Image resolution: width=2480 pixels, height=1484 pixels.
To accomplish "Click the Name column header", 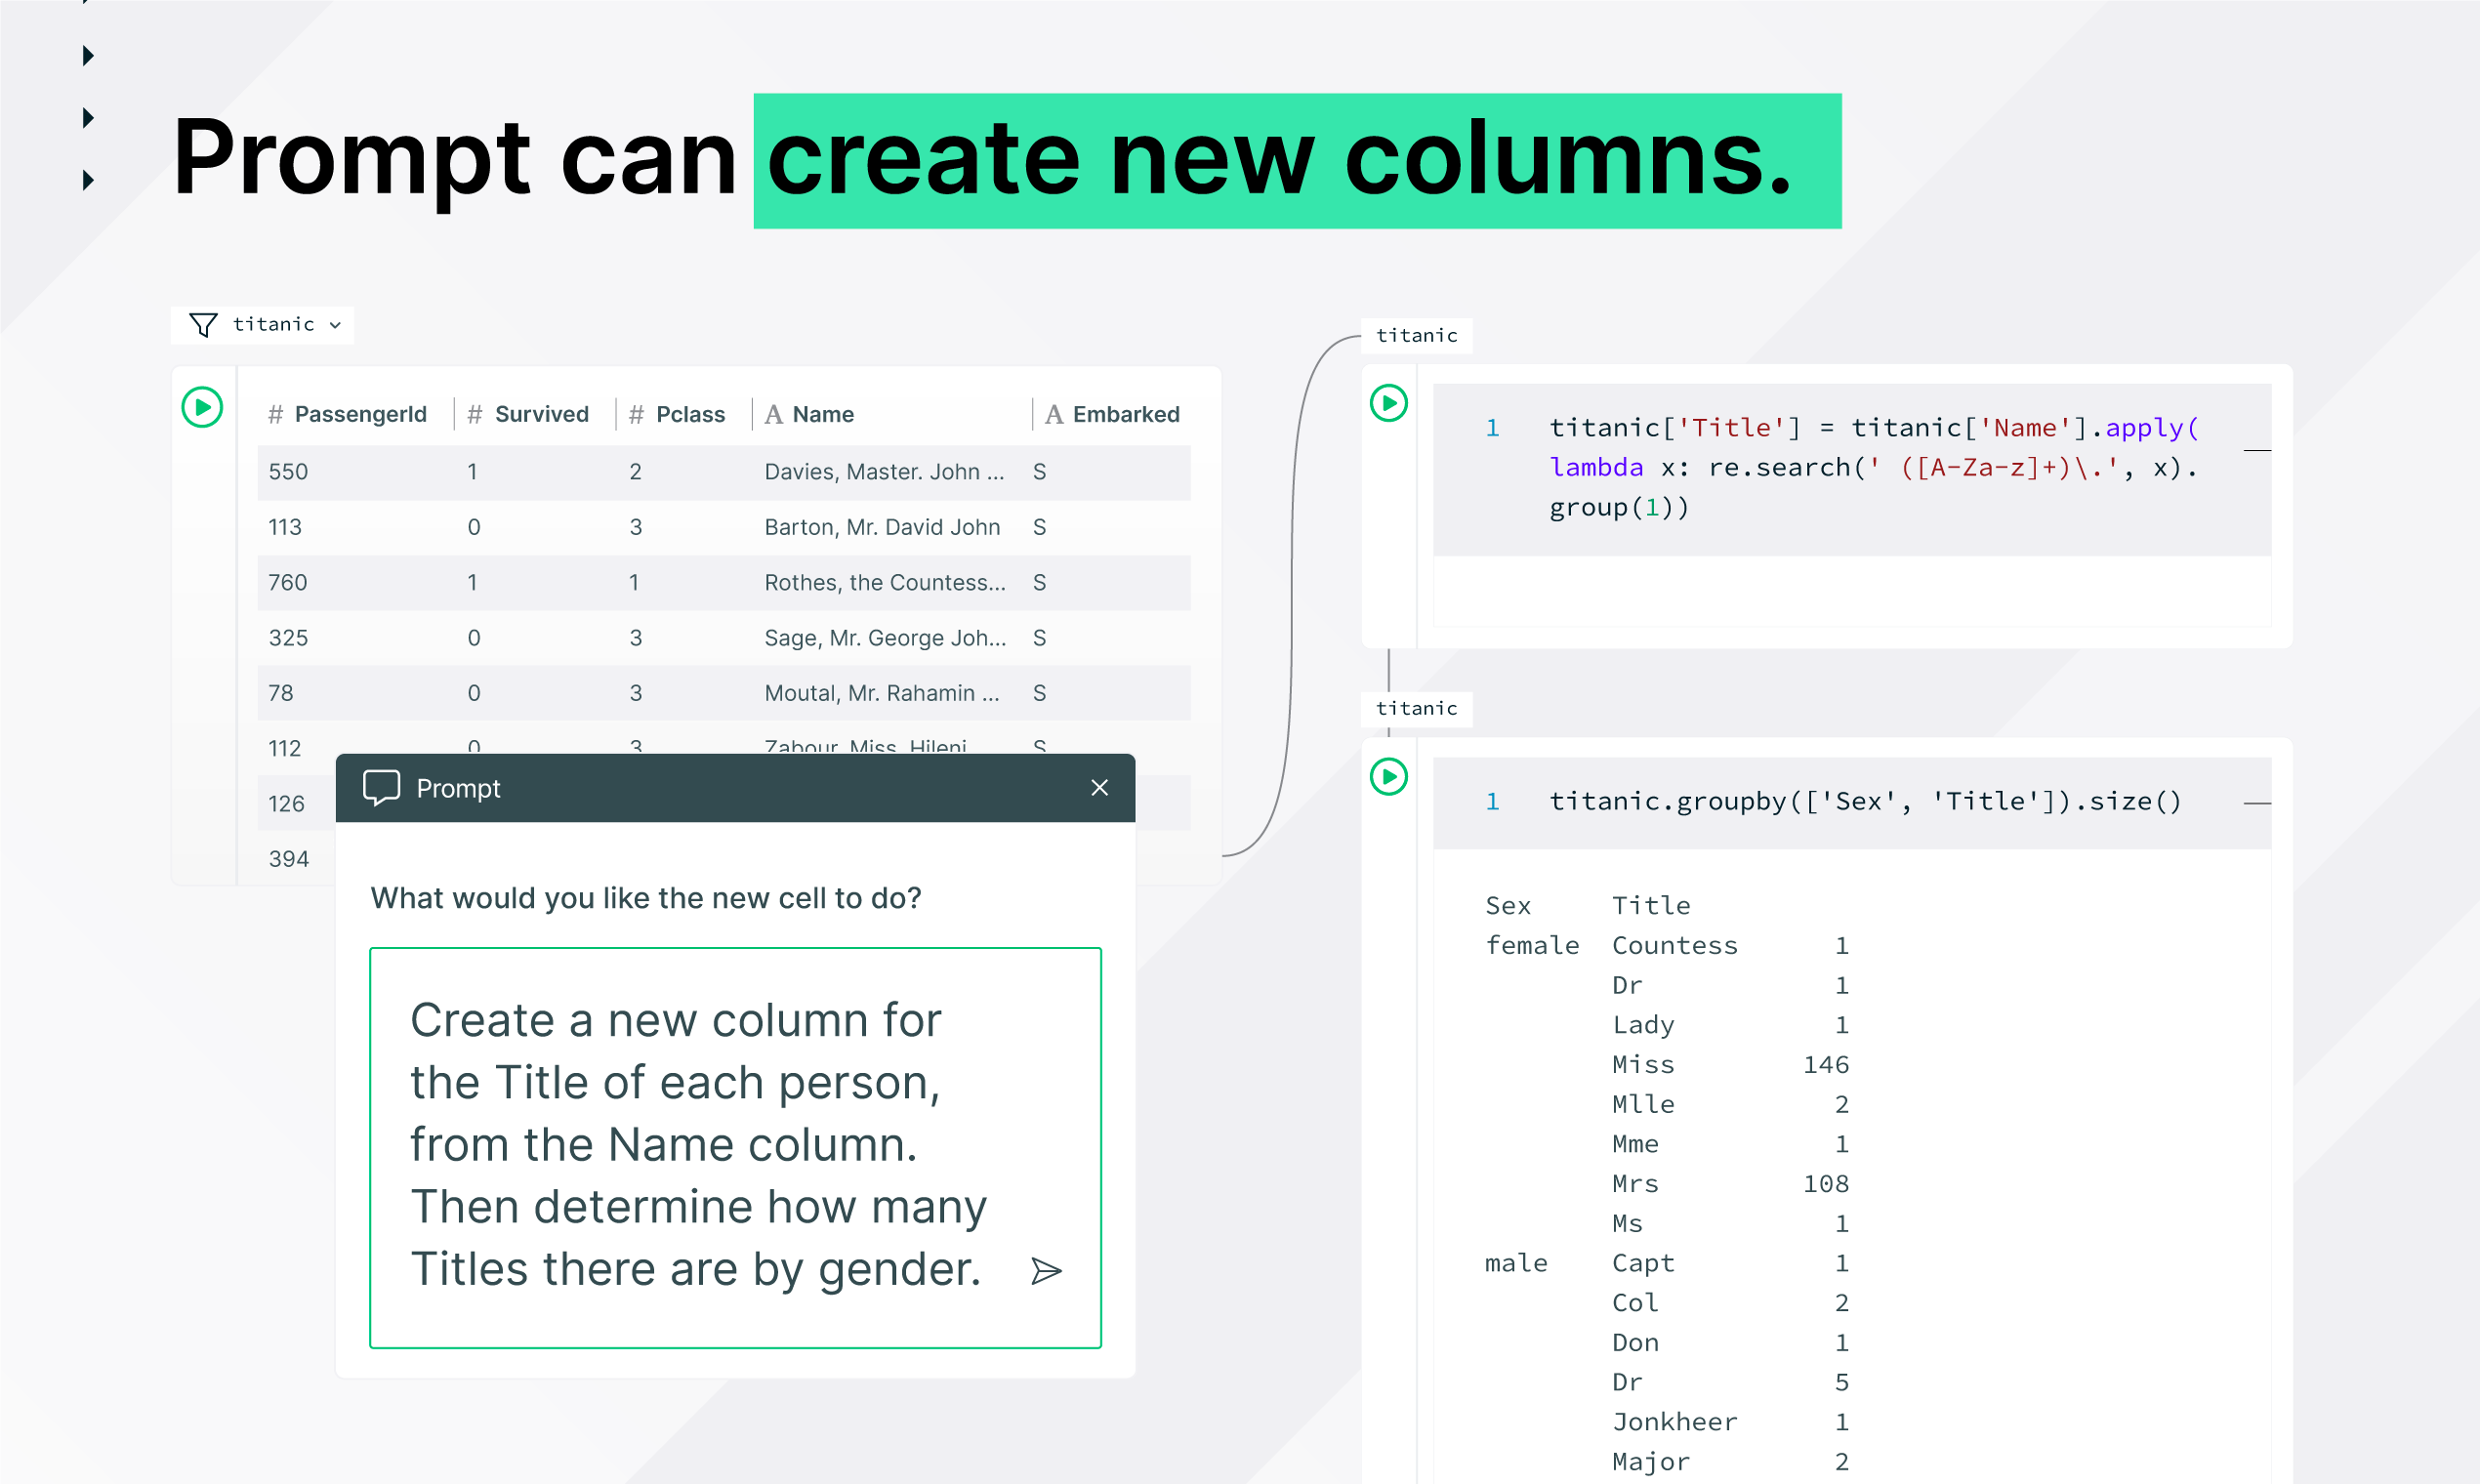I will pos(822,414).
